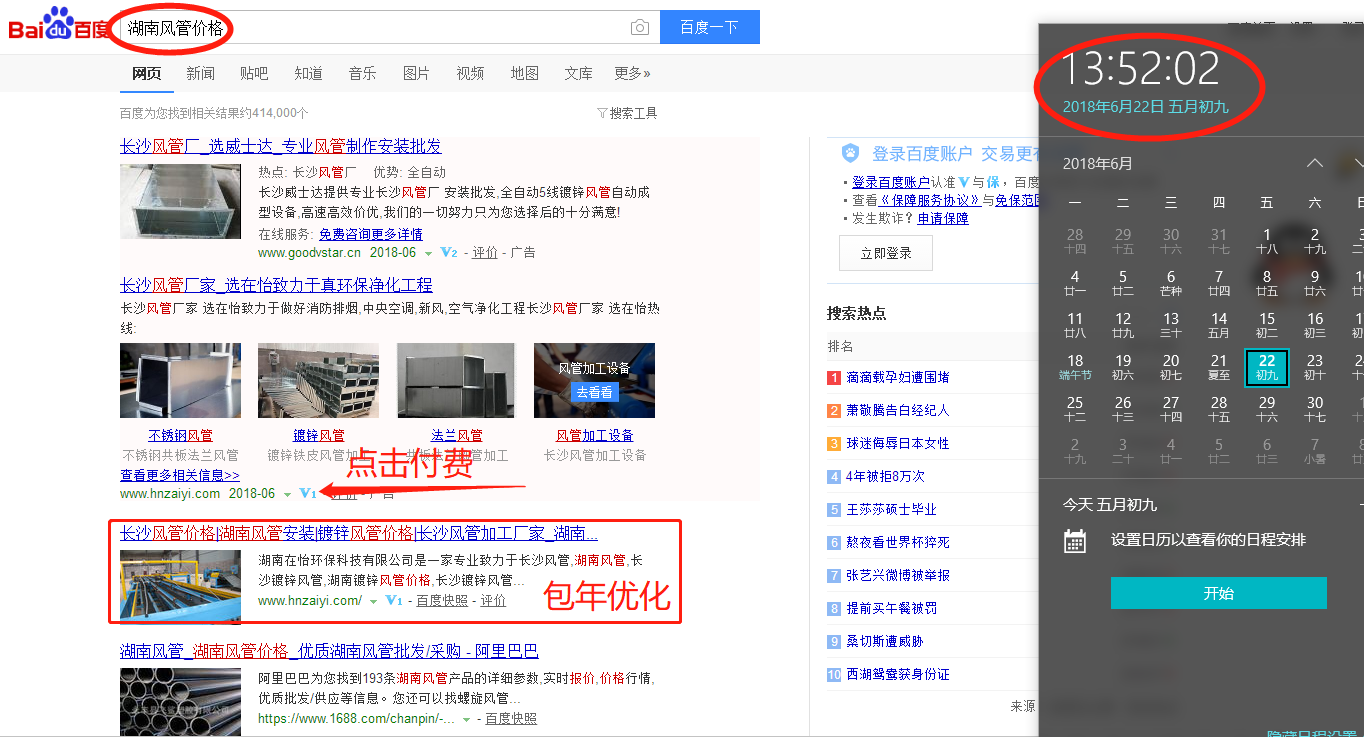Screen dimensions: 1364x737
Task: Open hot search 熬夜看世界杯猝死
Action: [898, 543]
